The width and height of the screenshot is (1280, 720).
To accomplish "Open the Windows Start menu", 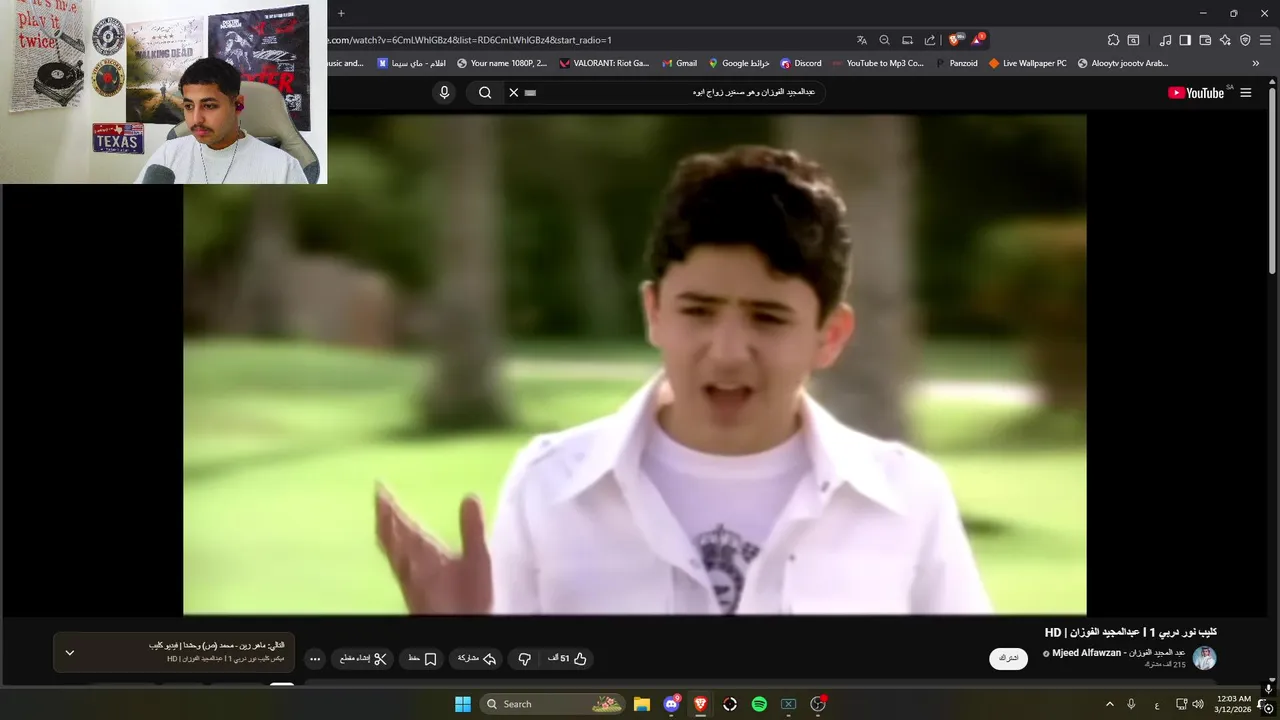I will (463, 704).
